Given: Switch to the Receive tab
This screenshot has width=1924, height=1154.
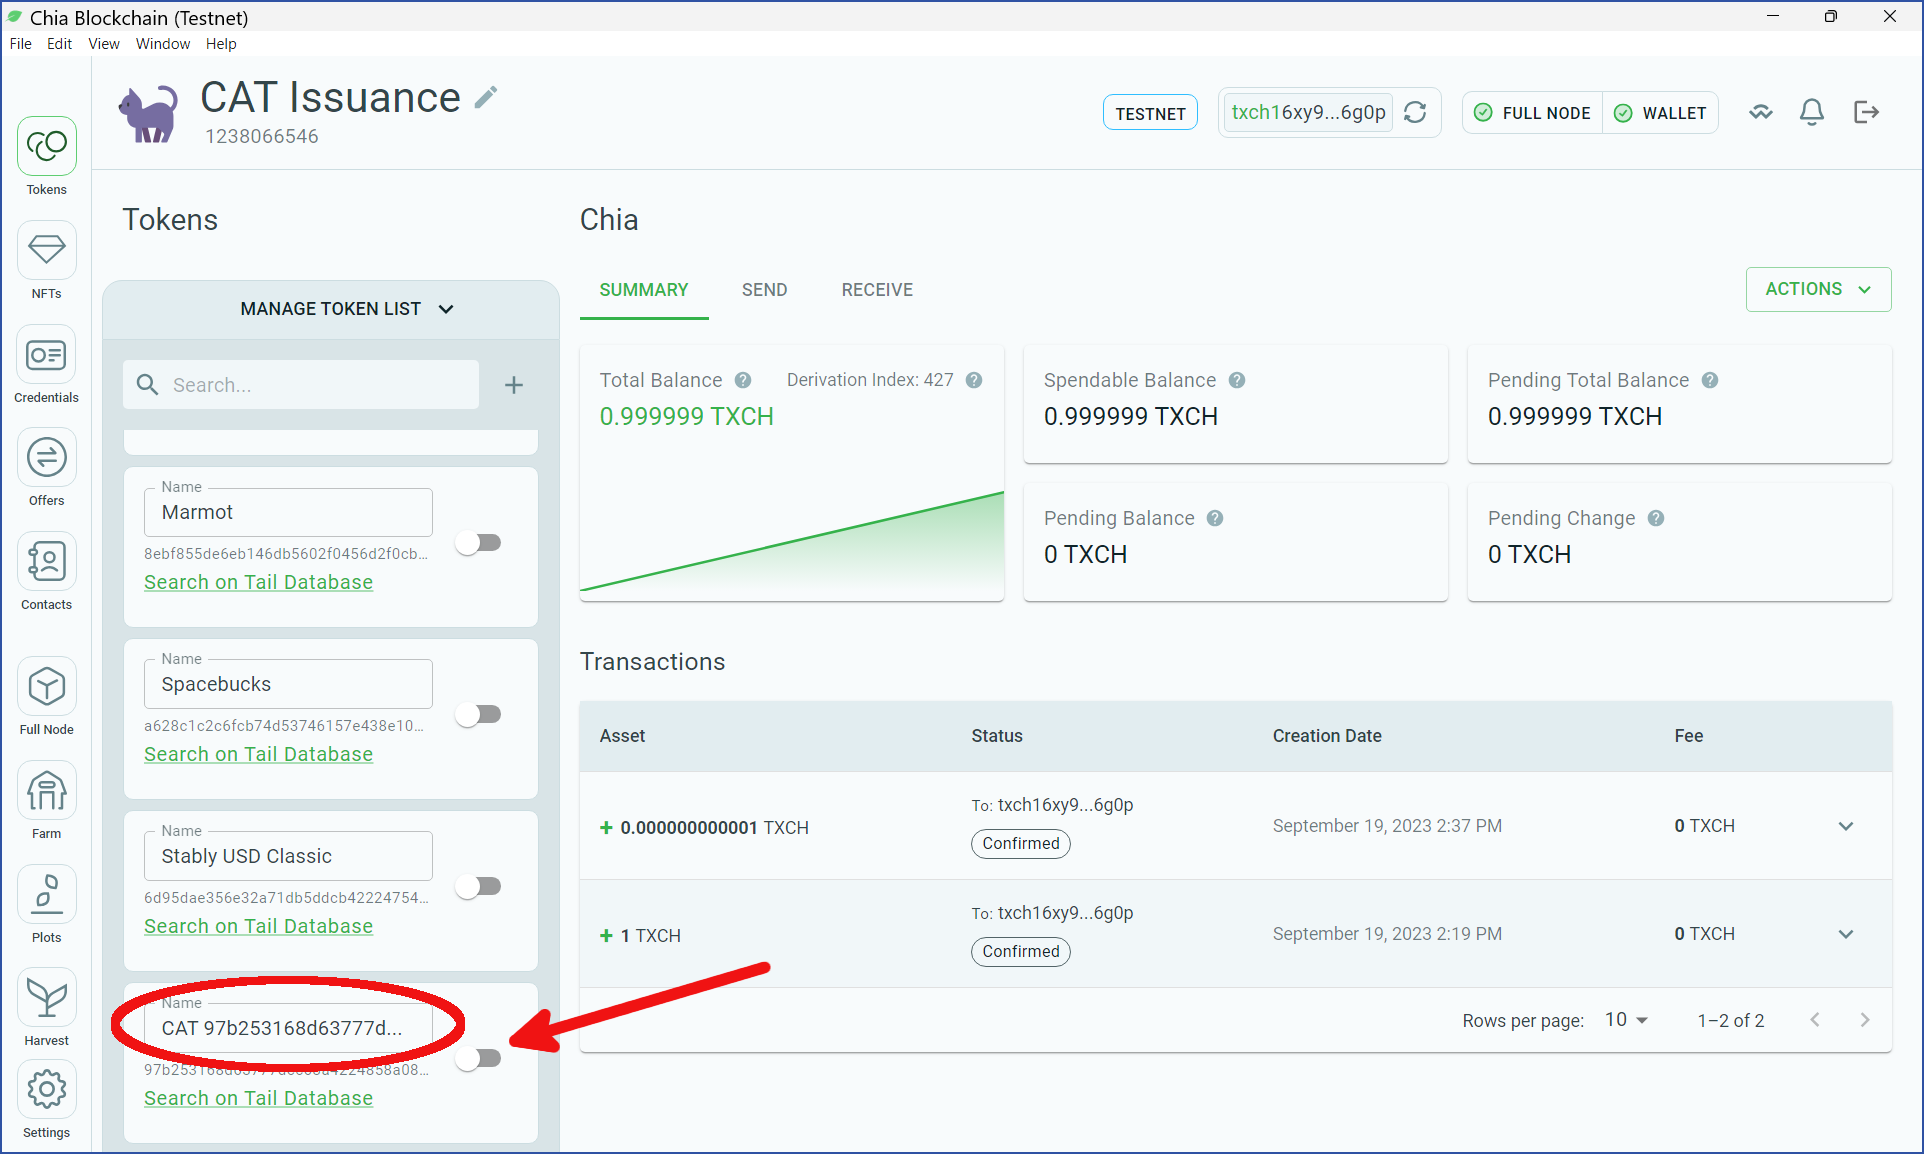Looking at the screenshot, I should coord(877,290).
